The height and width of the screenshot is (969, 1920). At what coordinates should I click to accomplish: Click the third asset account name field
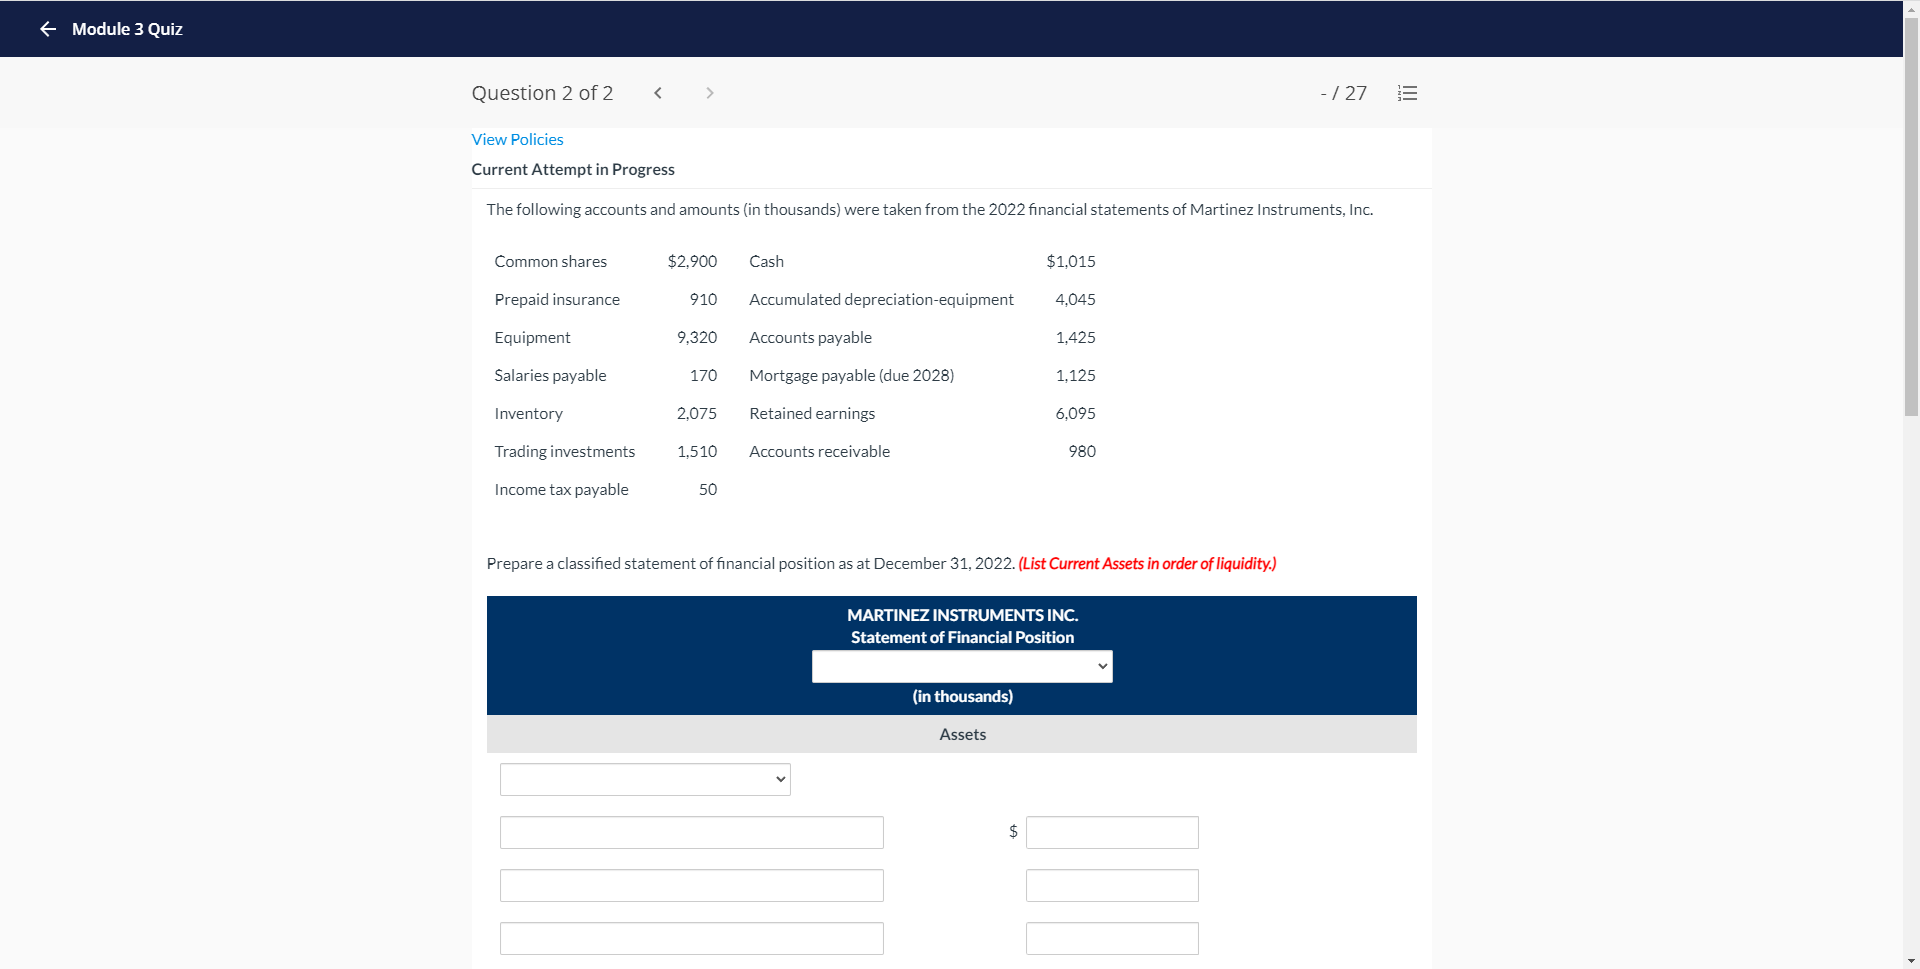(691, 938)
